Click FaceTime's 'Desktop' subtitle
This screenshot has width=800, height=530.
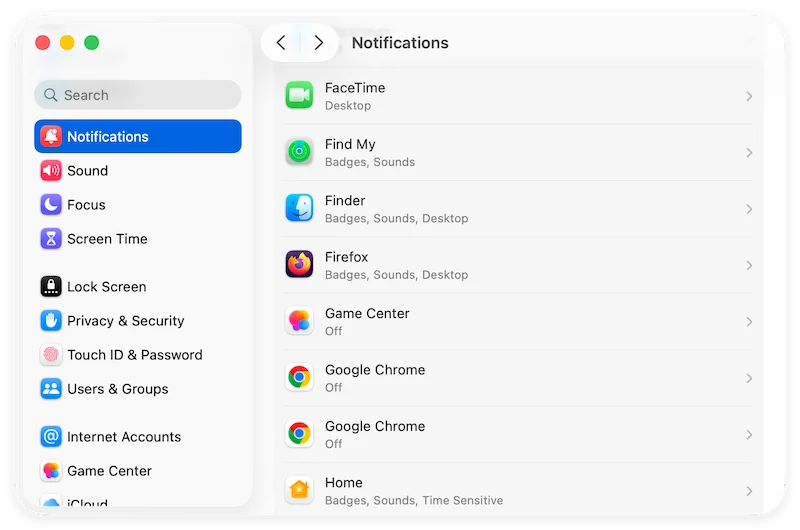click(348, 106)
